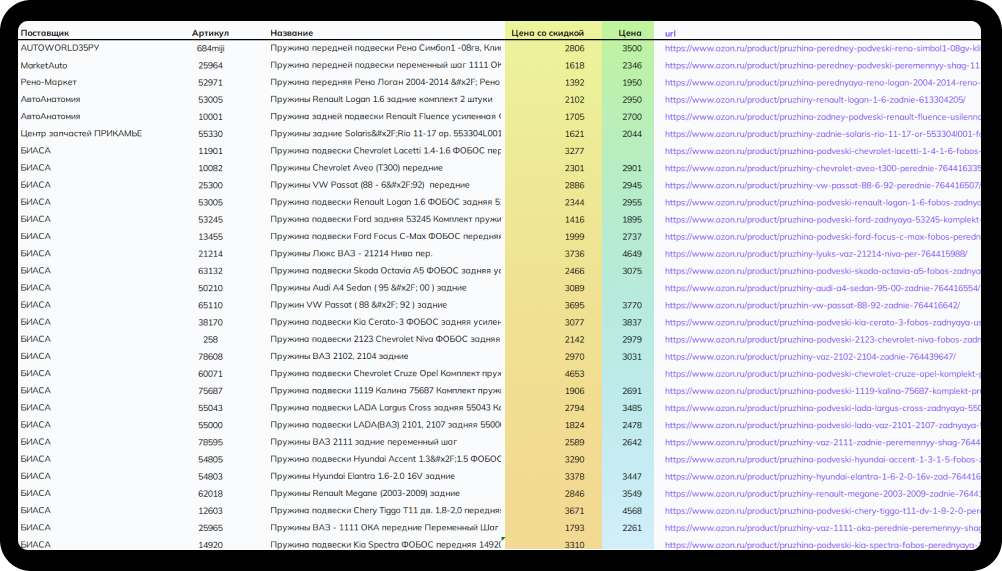Screen dimensions: 1002x571
Task: Select supplier cell Центр запчастей ПРИКАМЬЕ
Action: (x=81, y=133)
